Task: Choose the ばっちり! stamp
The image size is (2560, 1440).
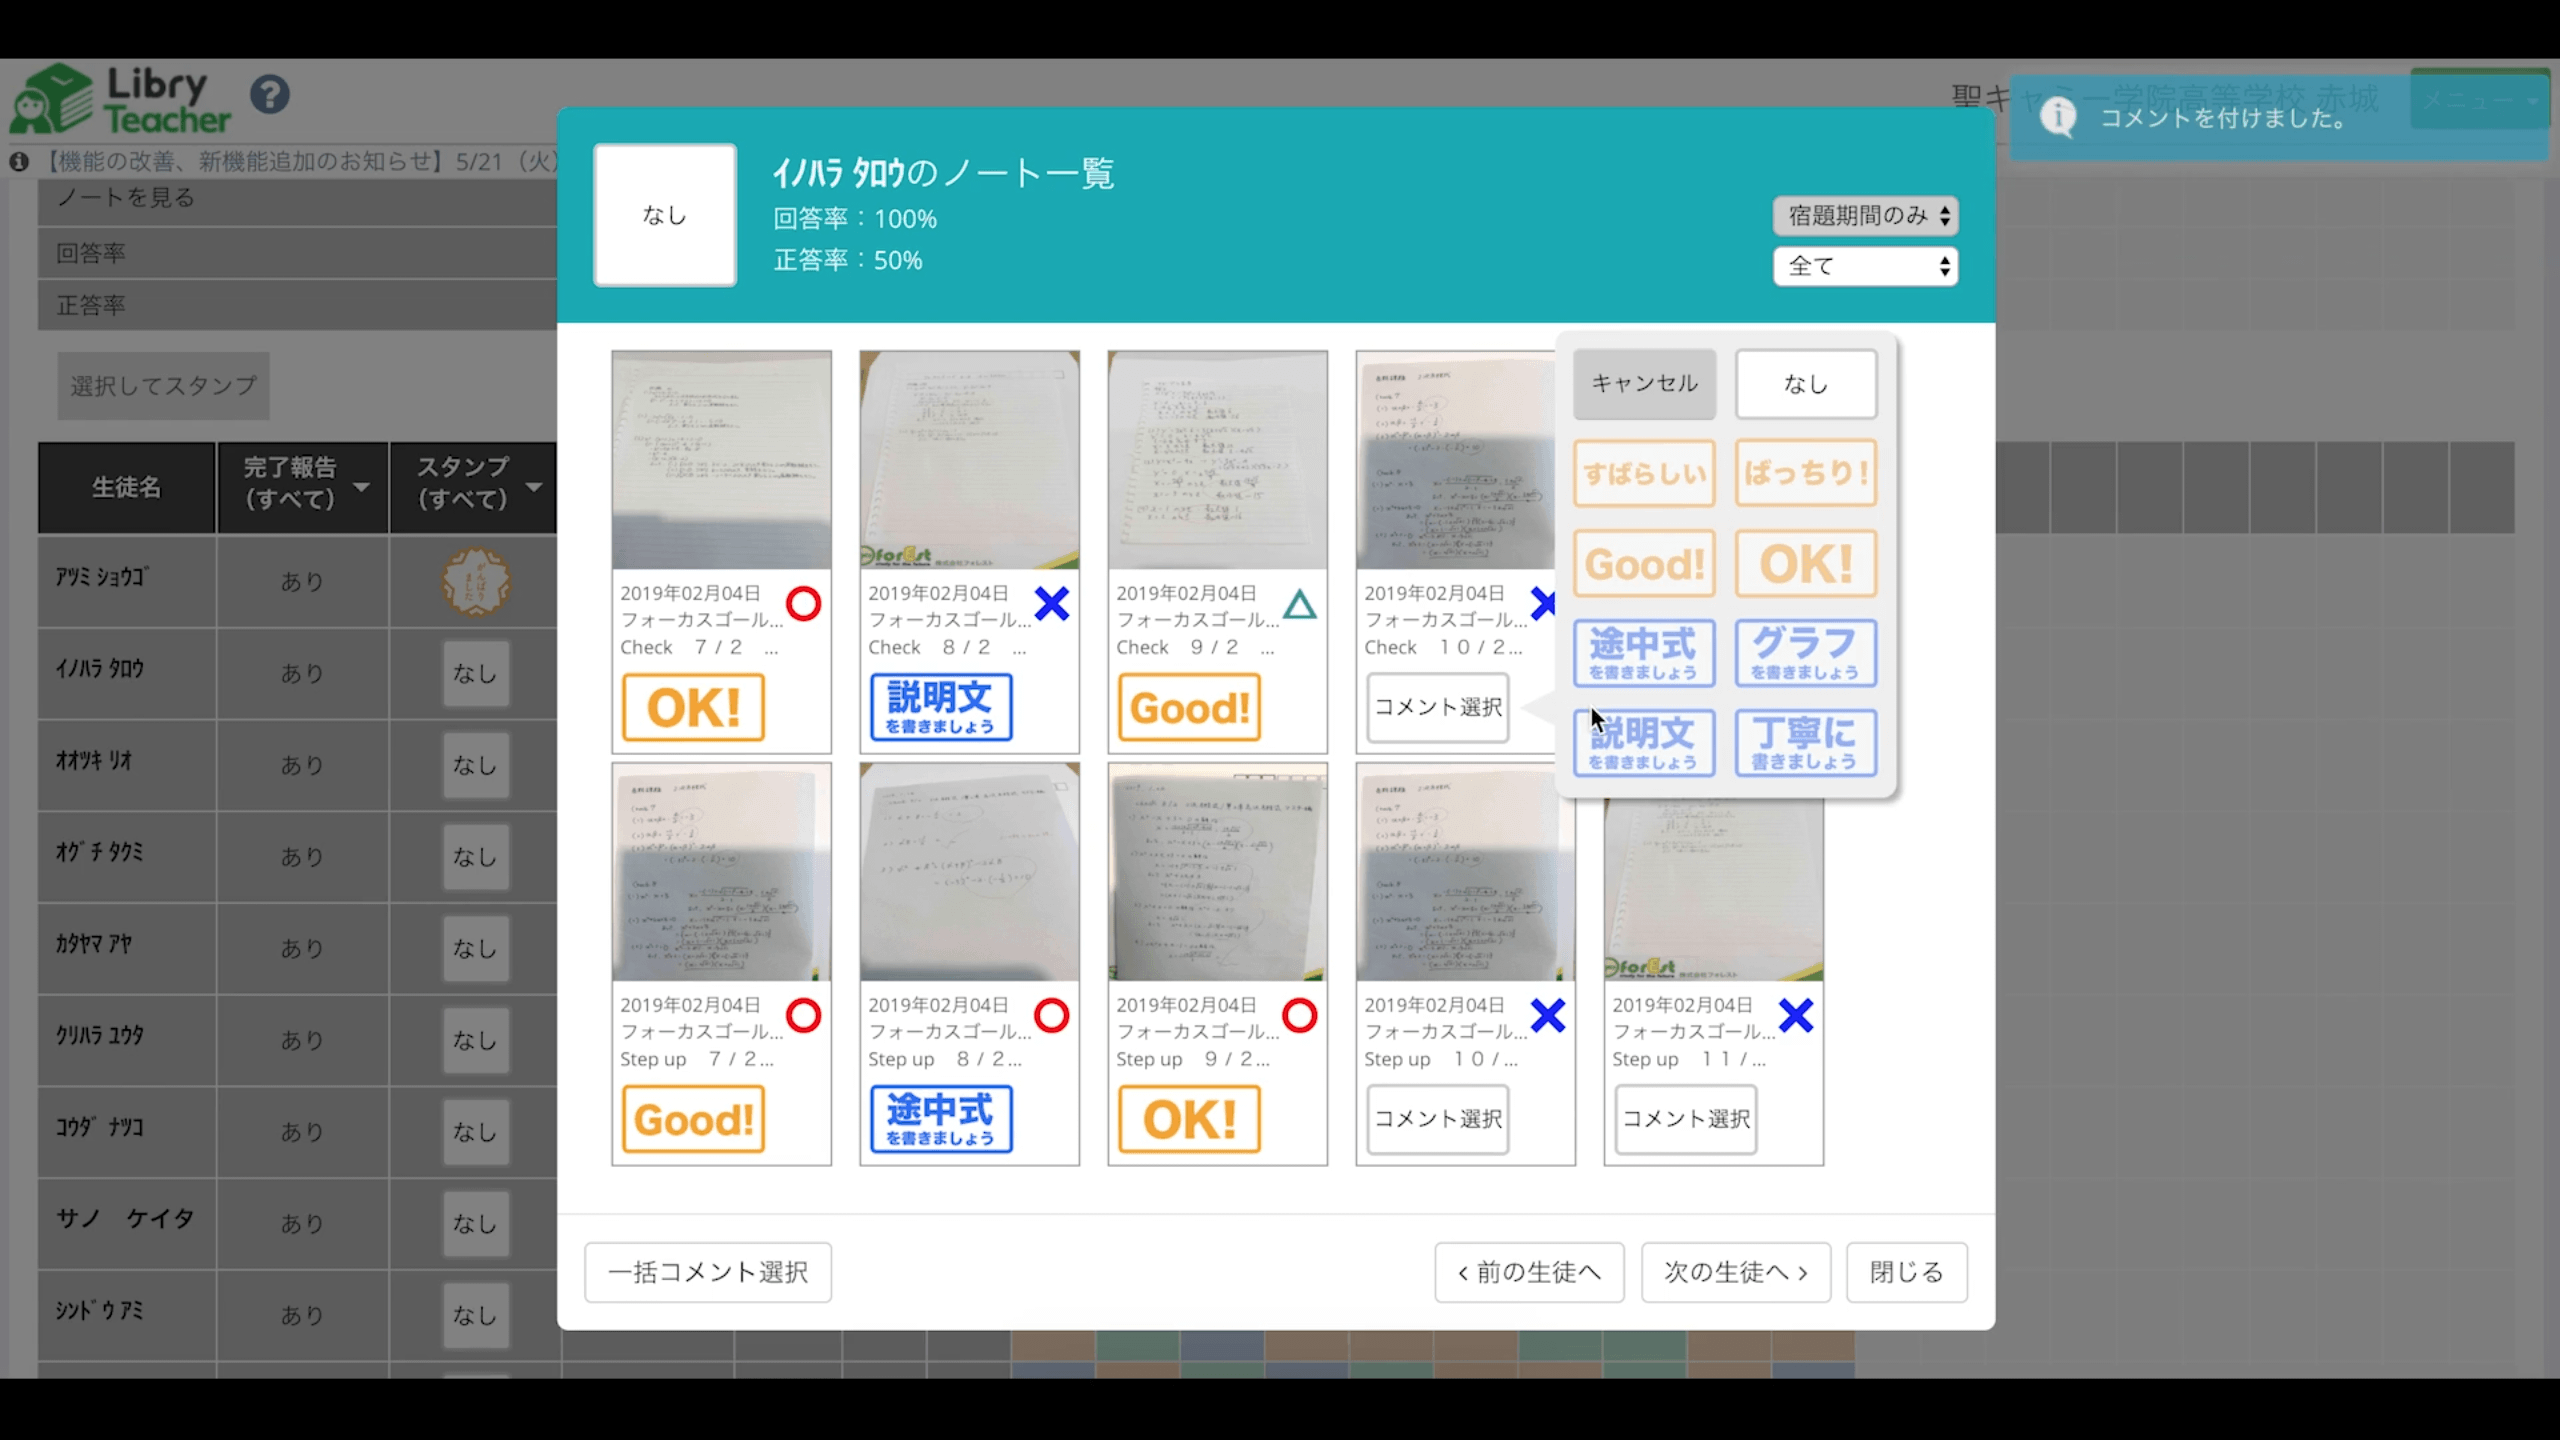Action: [1805, 473]
